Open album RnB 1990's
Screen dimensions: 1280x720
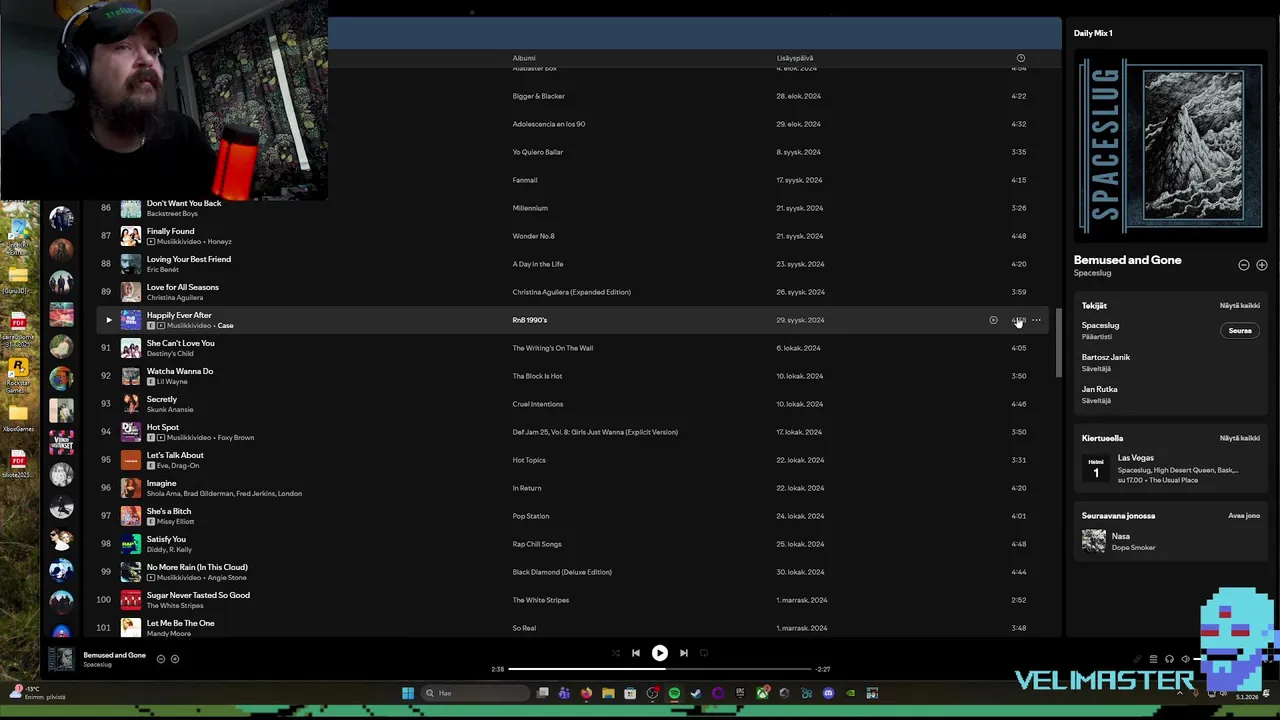pos(529,320)
